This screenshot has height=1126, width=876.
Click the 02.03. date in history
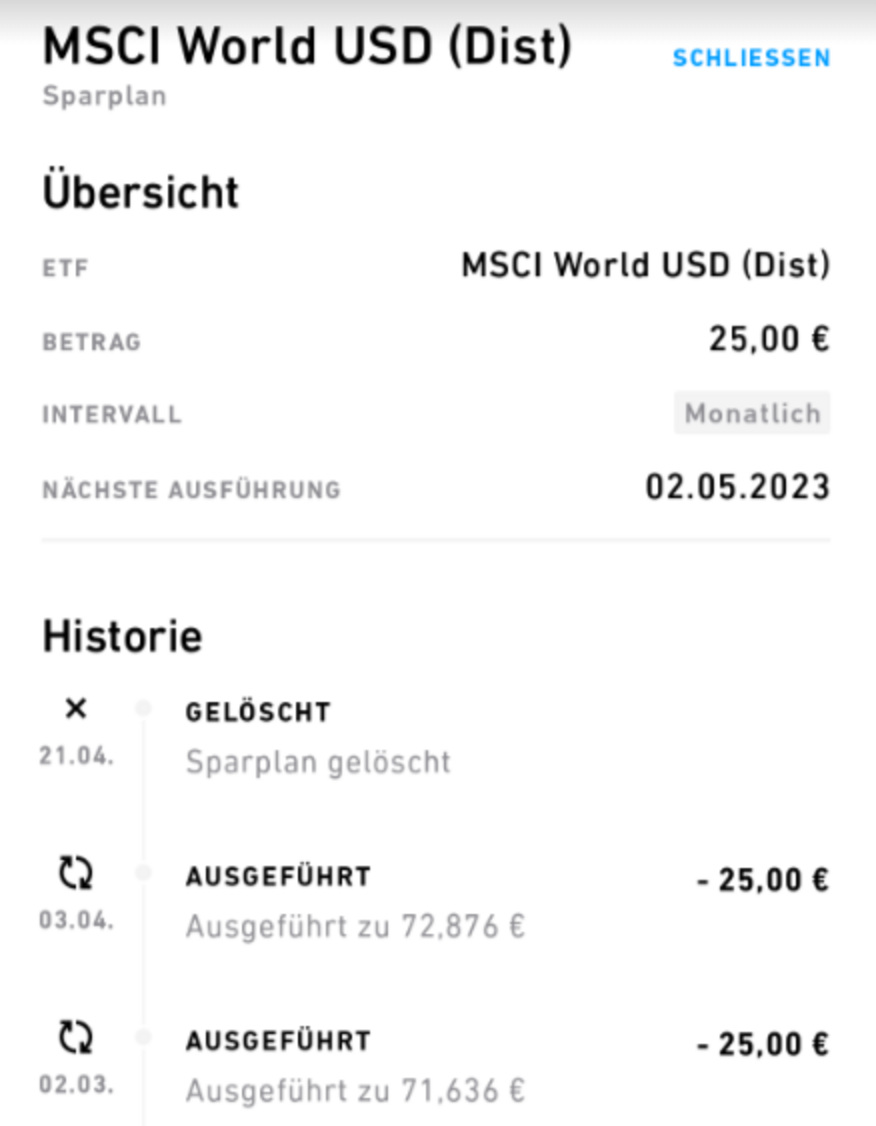click(x=76, y=1084)
